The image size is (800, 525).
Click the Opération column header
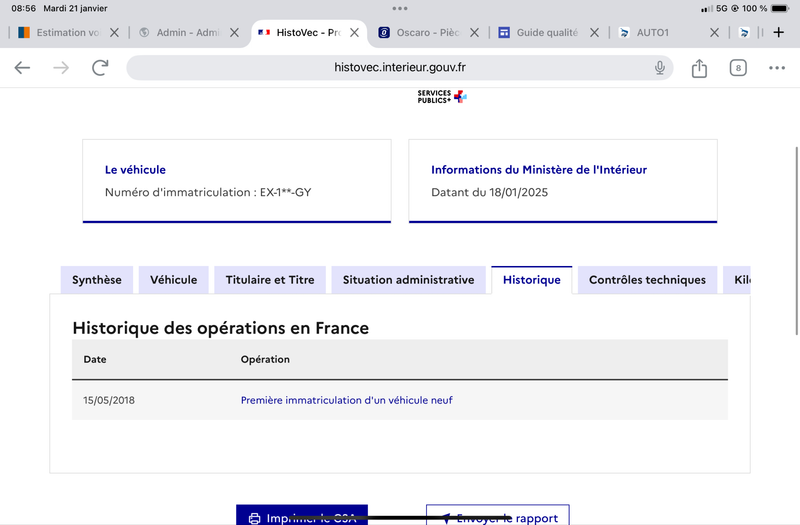[x=265, y=359]
